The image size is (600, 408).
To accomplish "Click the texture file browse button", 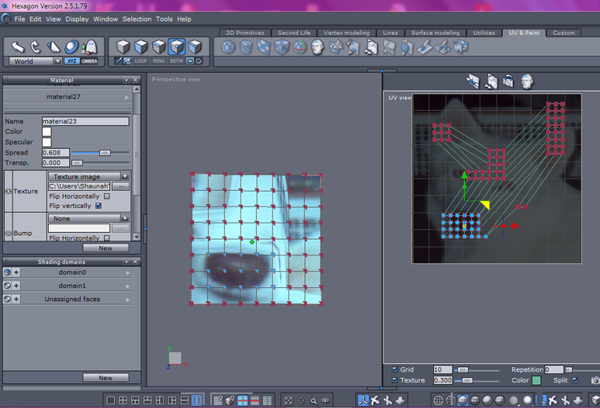I will click(120, 186).
